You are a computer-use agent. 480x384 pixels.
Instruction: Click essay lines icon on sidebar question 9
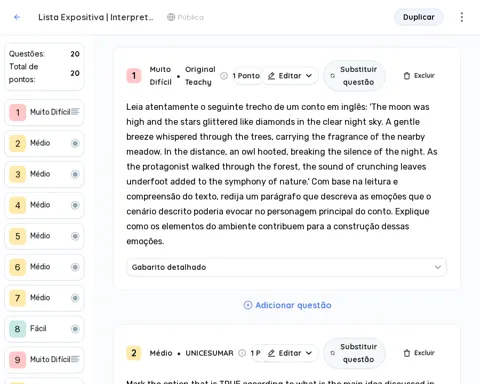[x=75, y=359]
